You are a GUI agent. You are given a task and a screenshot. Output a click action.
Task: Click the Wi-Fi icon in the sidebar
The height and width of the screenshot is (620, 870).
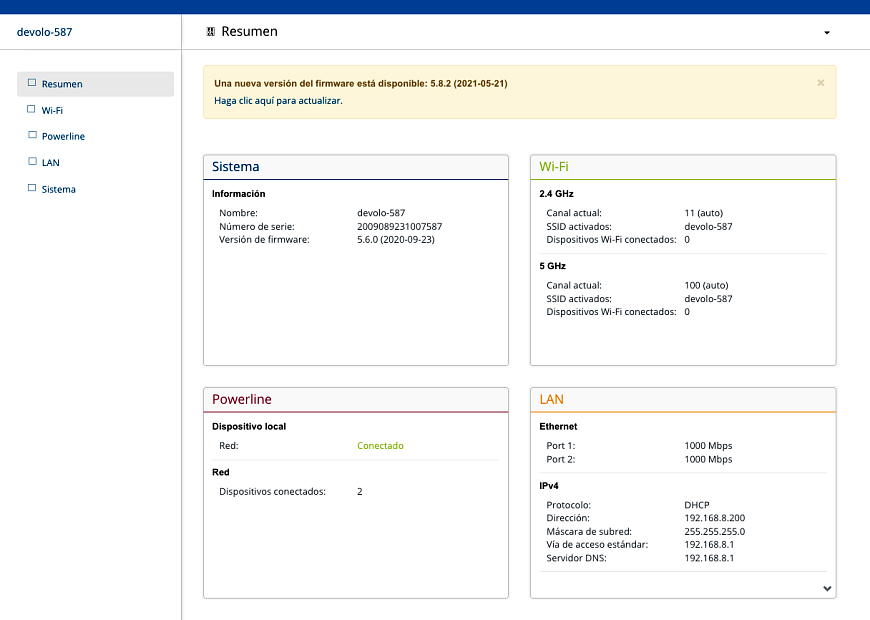point(31,109)
